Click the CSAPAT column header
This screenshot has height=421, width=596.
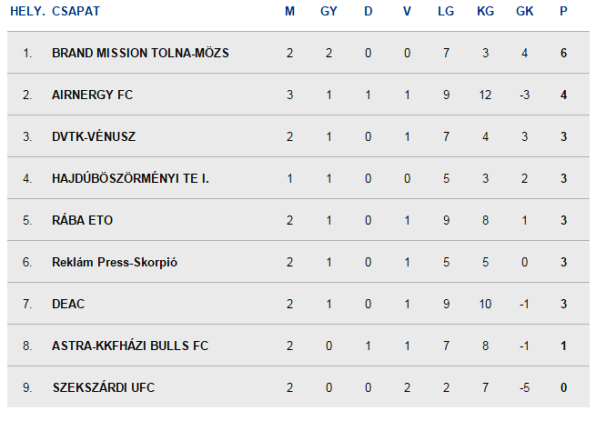point(76,11)
